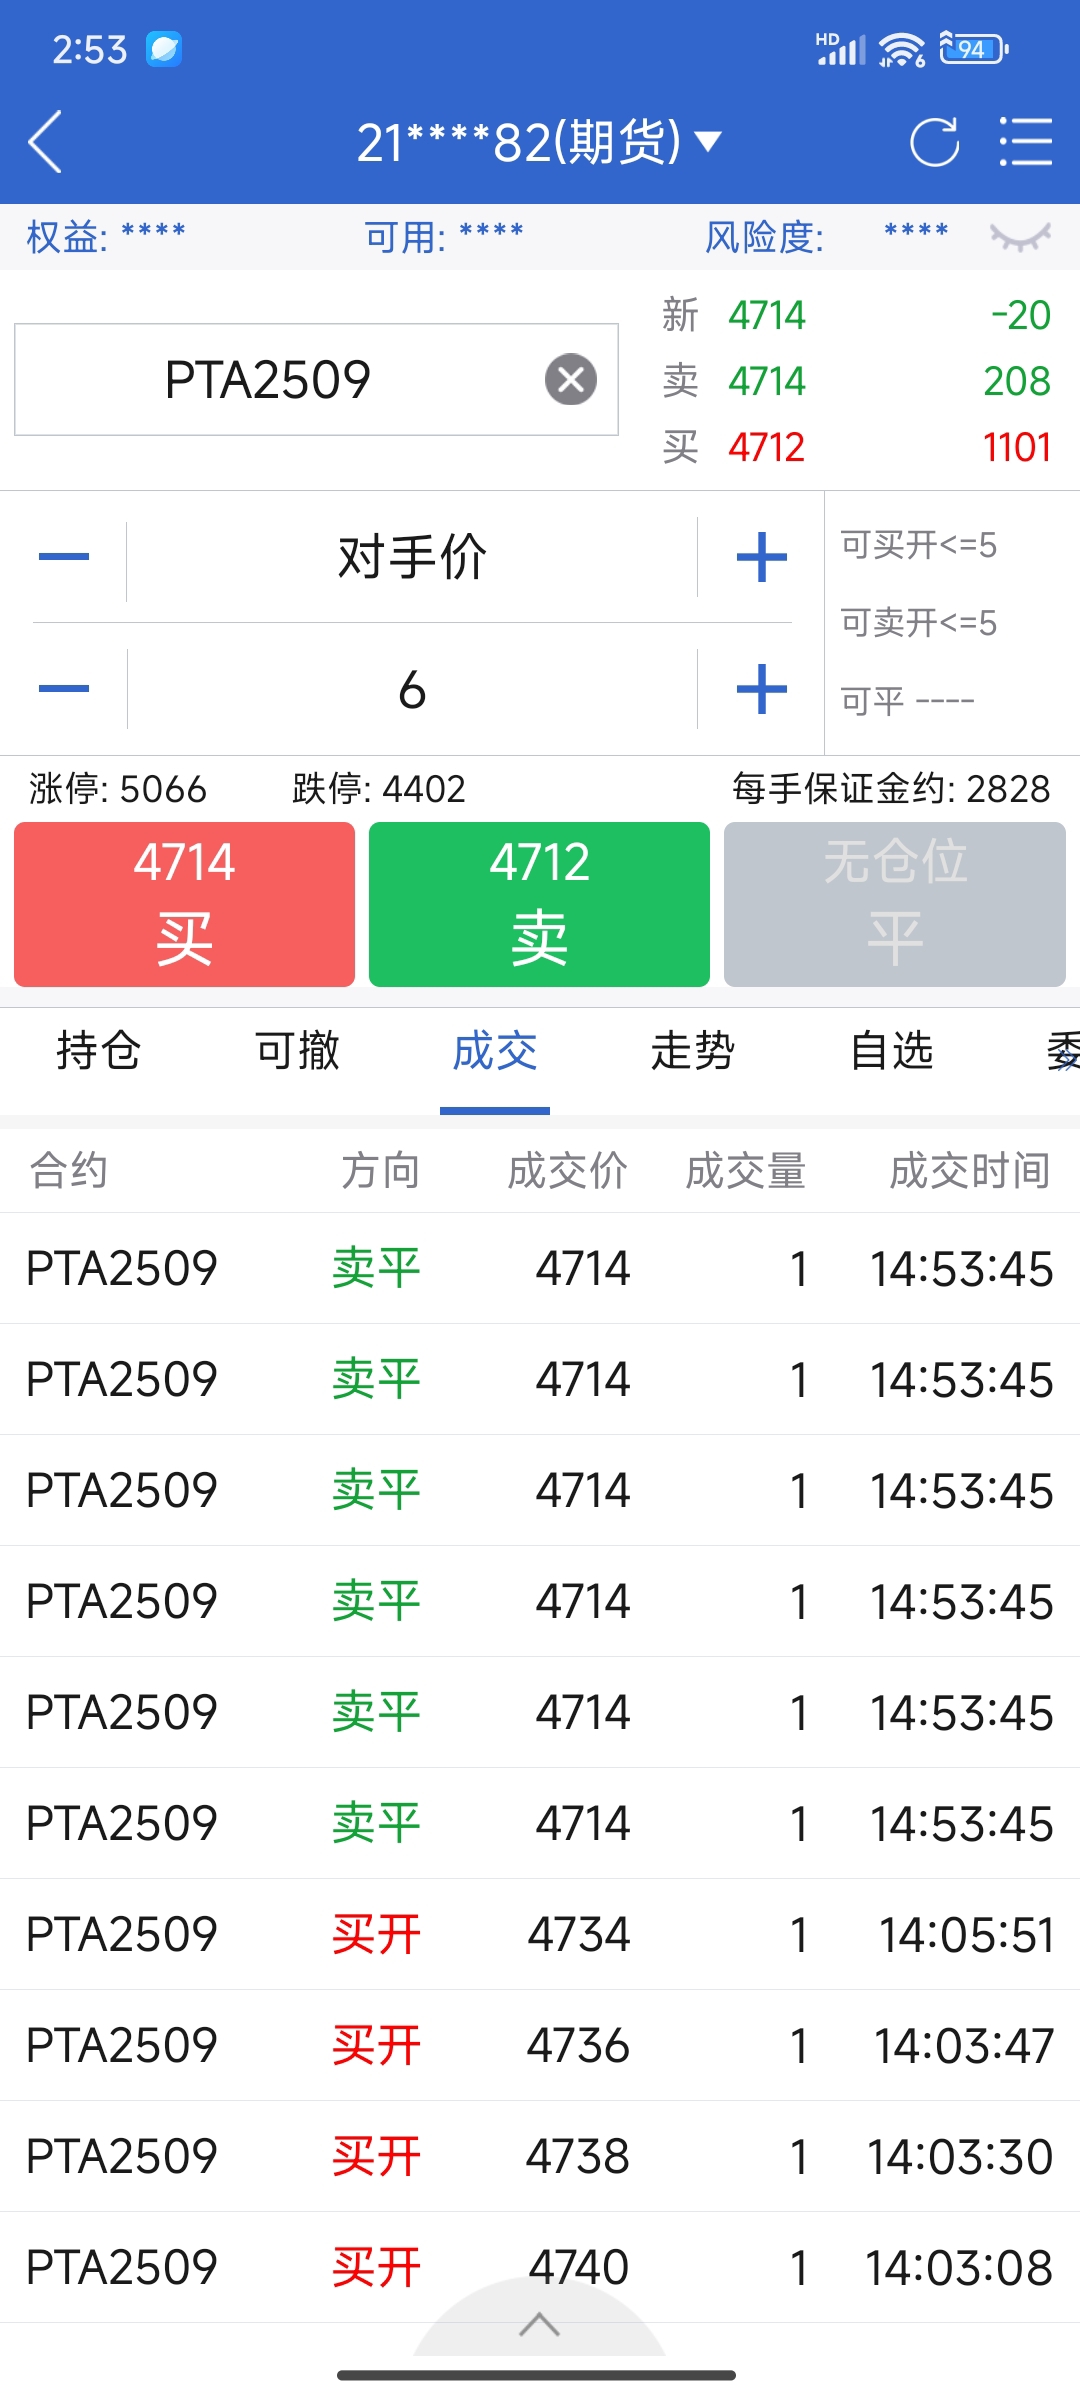
Task: Tap the 成交量 column header
Action: [746, 1171]
